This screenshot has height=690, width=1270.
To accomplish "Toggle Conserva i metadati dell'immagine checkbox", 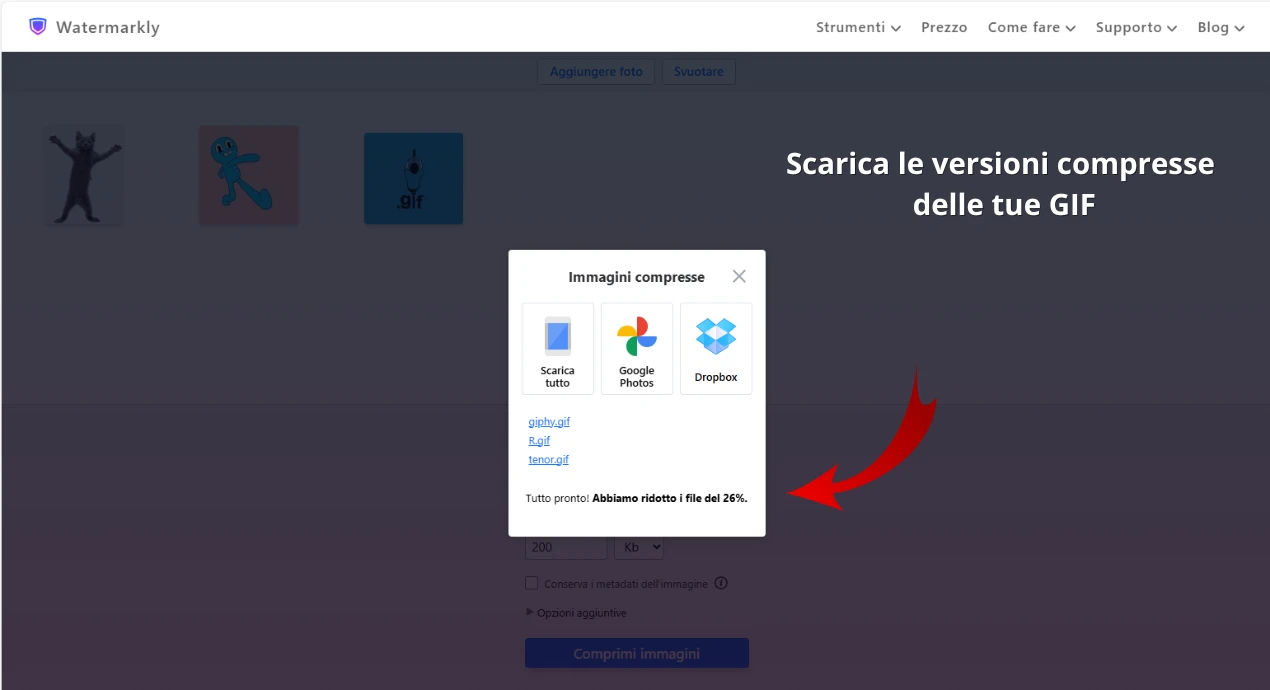I will pyautogui.click(x=532, y=584).
